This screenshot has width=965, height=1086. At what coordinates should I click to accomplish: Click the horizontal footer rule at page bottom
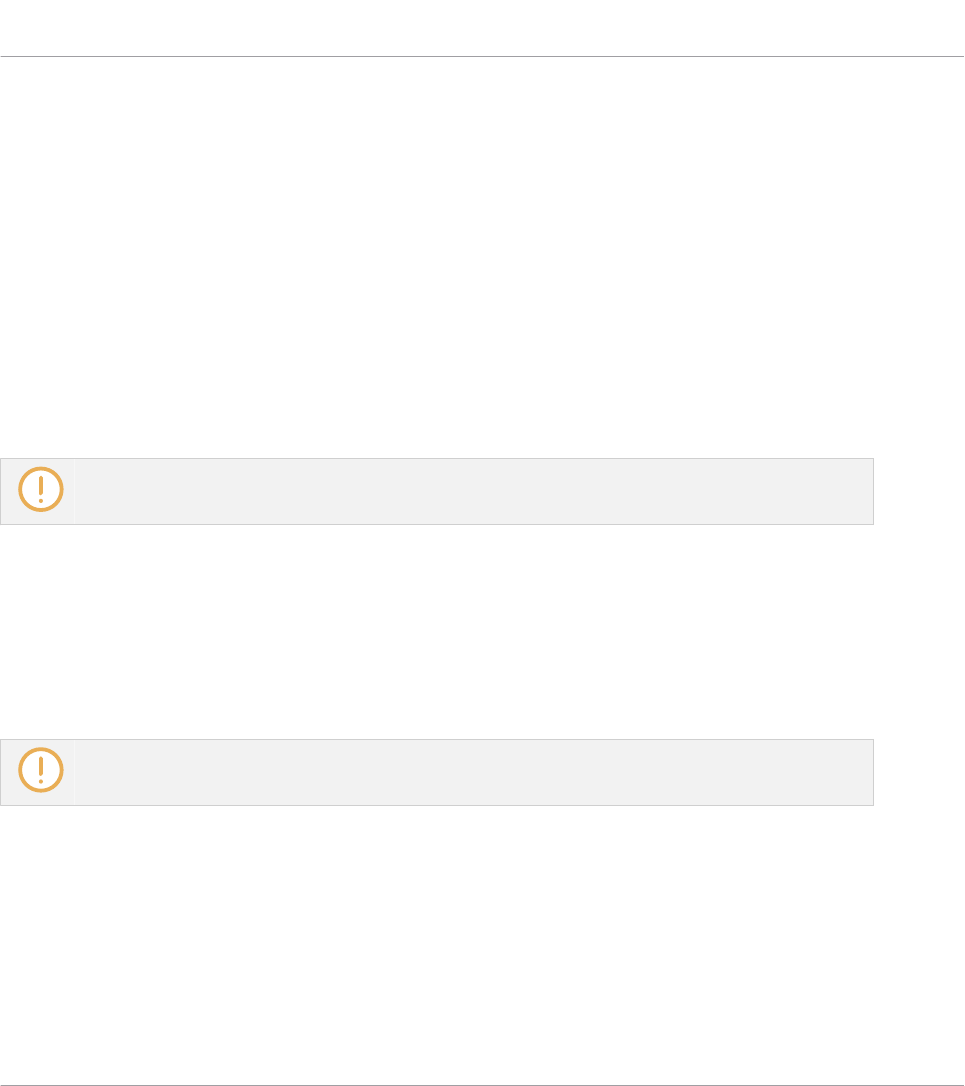pyautogui.click(x=482, y=1085)
